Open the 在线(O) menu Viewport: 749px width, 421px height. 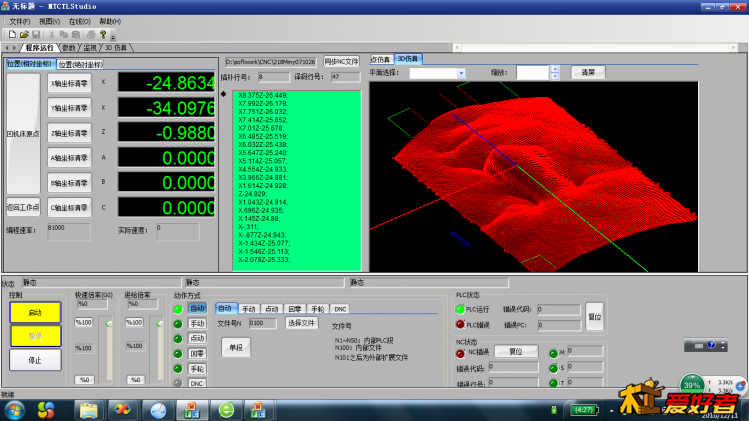coord(79,22)
